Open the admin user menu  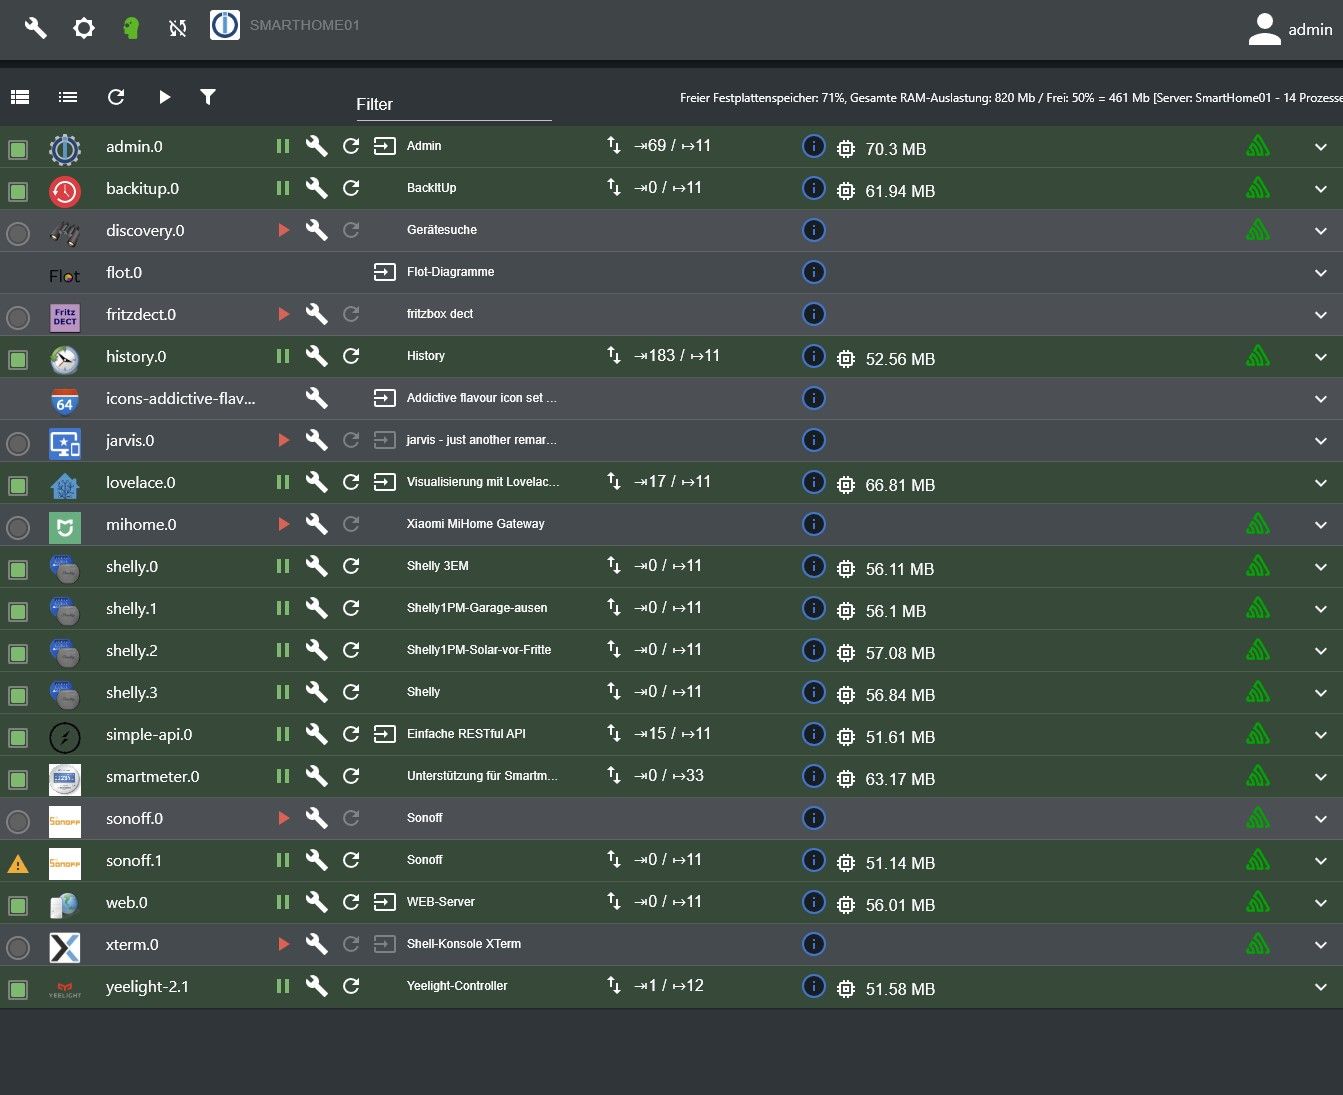pos(1290,29)
